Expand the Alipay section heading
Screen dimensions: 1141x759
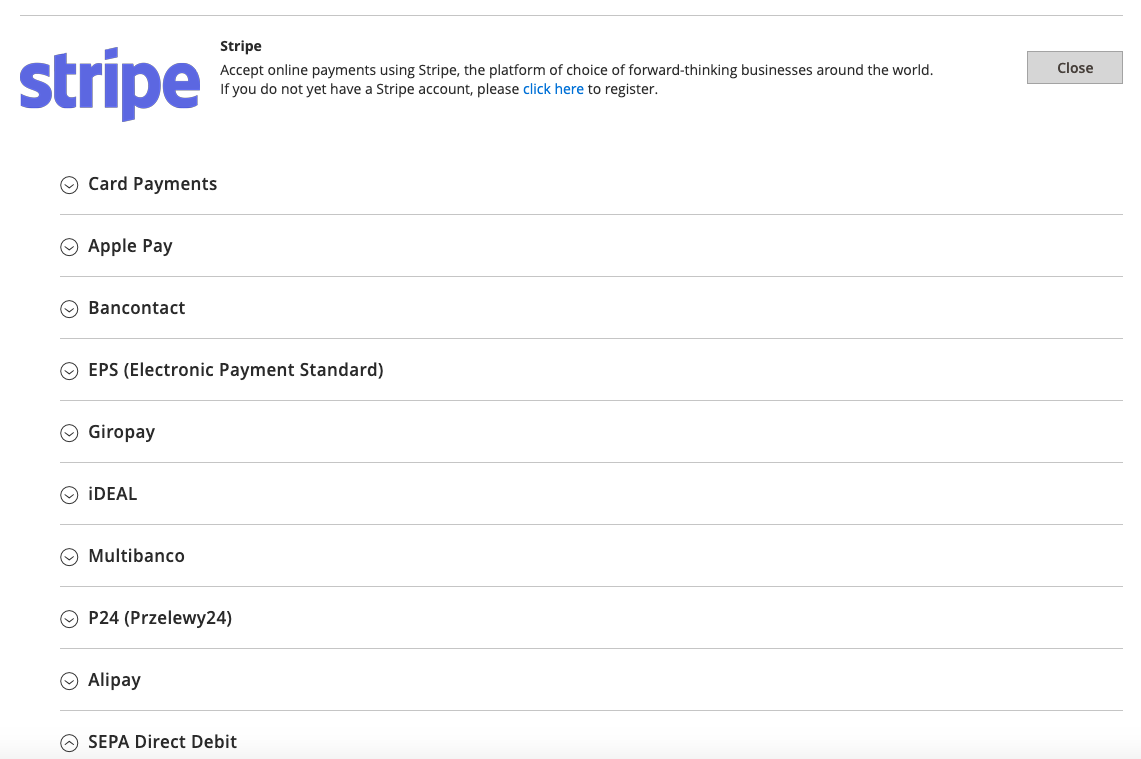click(x=114, y=680)
